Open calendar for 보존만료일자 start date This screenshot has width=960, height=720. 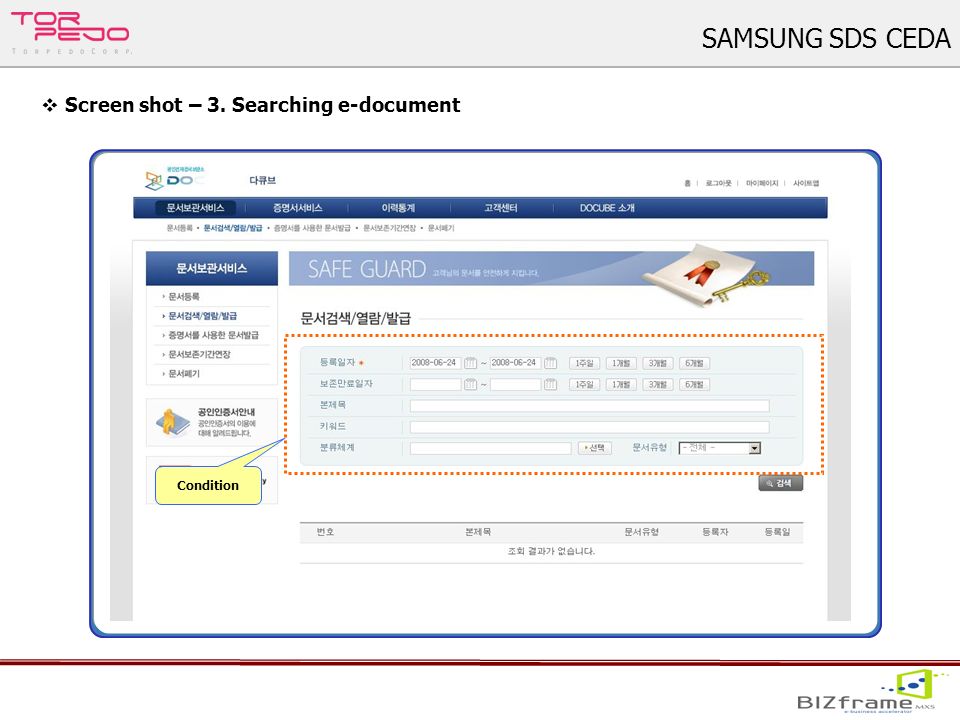point(470,384)
